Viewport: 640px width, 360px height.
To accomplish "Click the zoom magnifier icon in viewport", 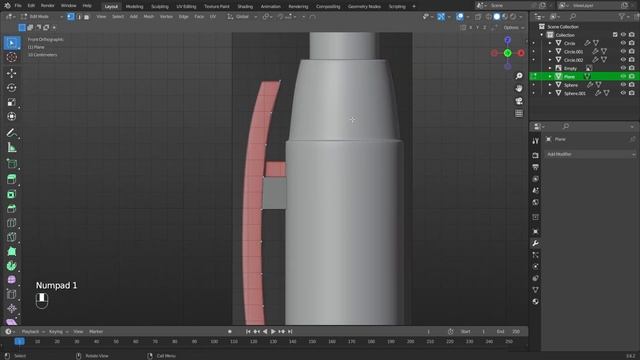I will [x=519, y=76].
